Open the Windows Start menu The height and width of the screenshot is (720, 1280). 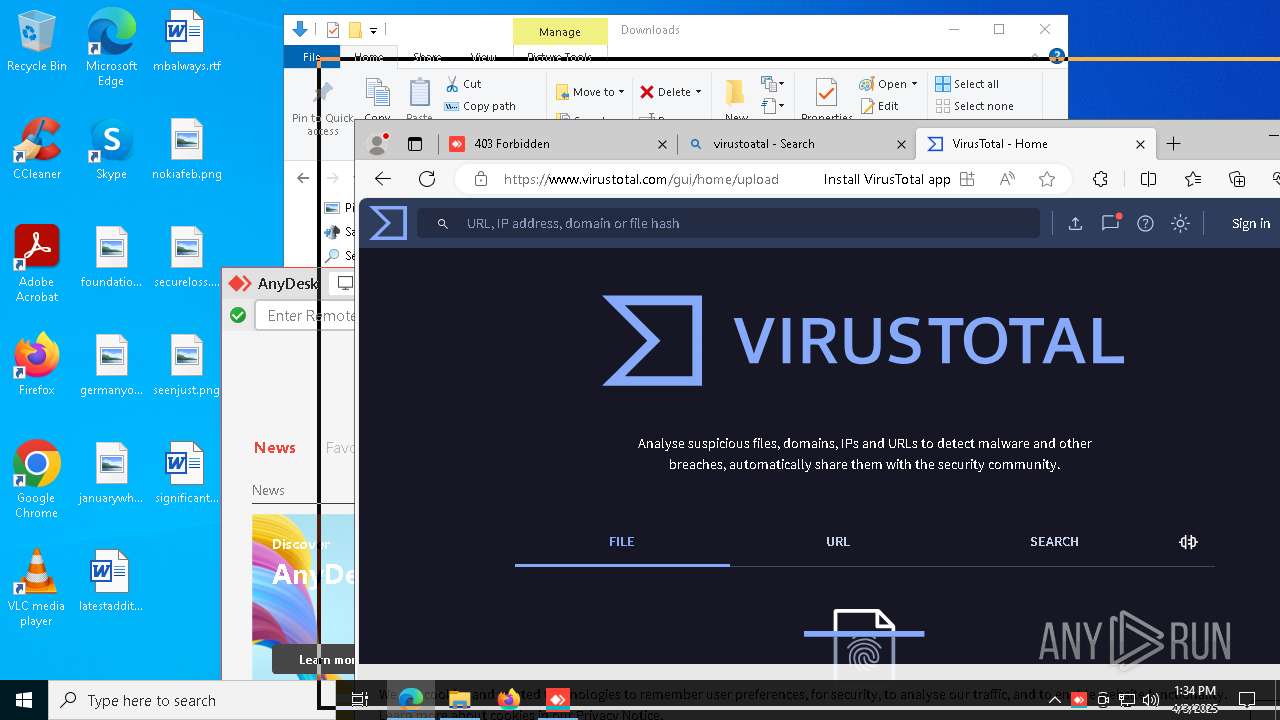[24, 700]
